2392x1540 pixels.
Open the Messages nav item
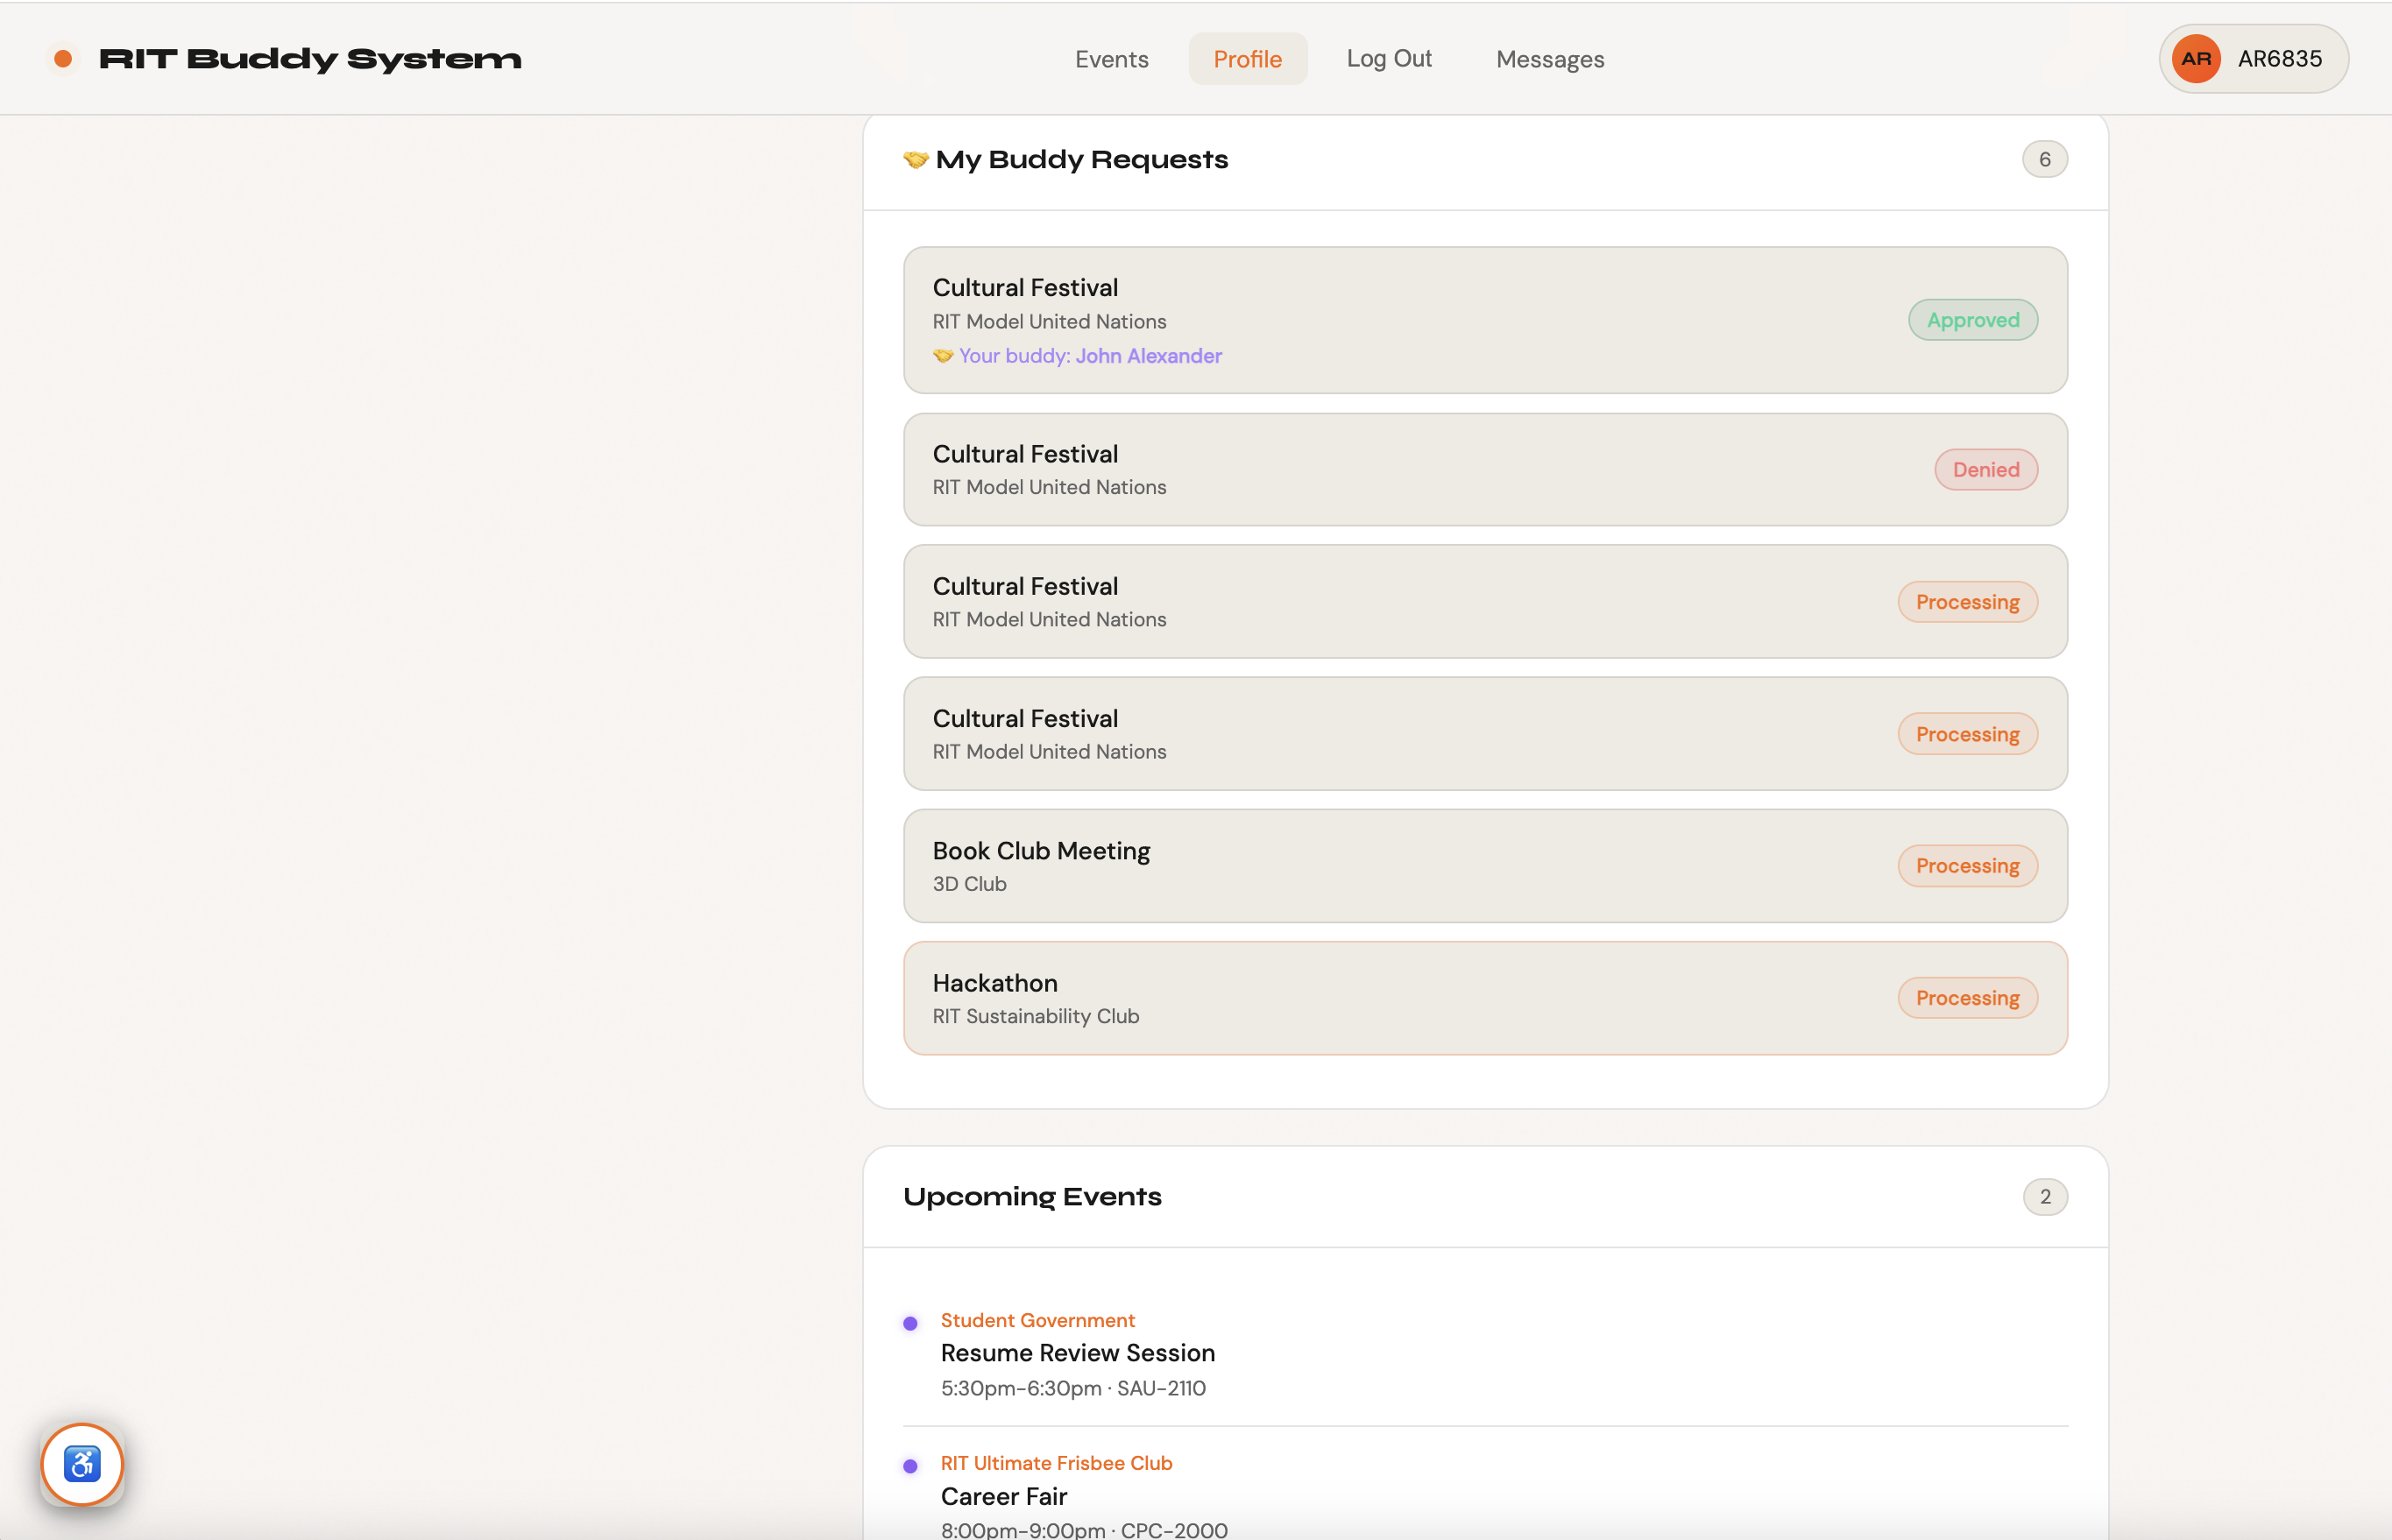(1549, 59)
